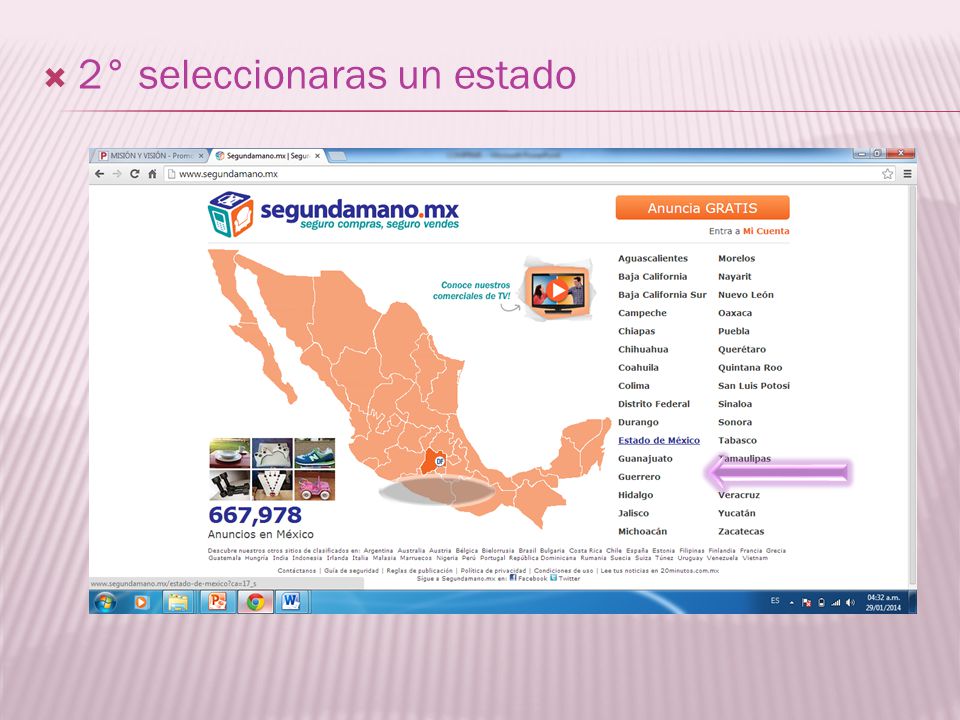Open the Twitter icon link in footer
960x720 pixels.
click(x=553, y=577)
